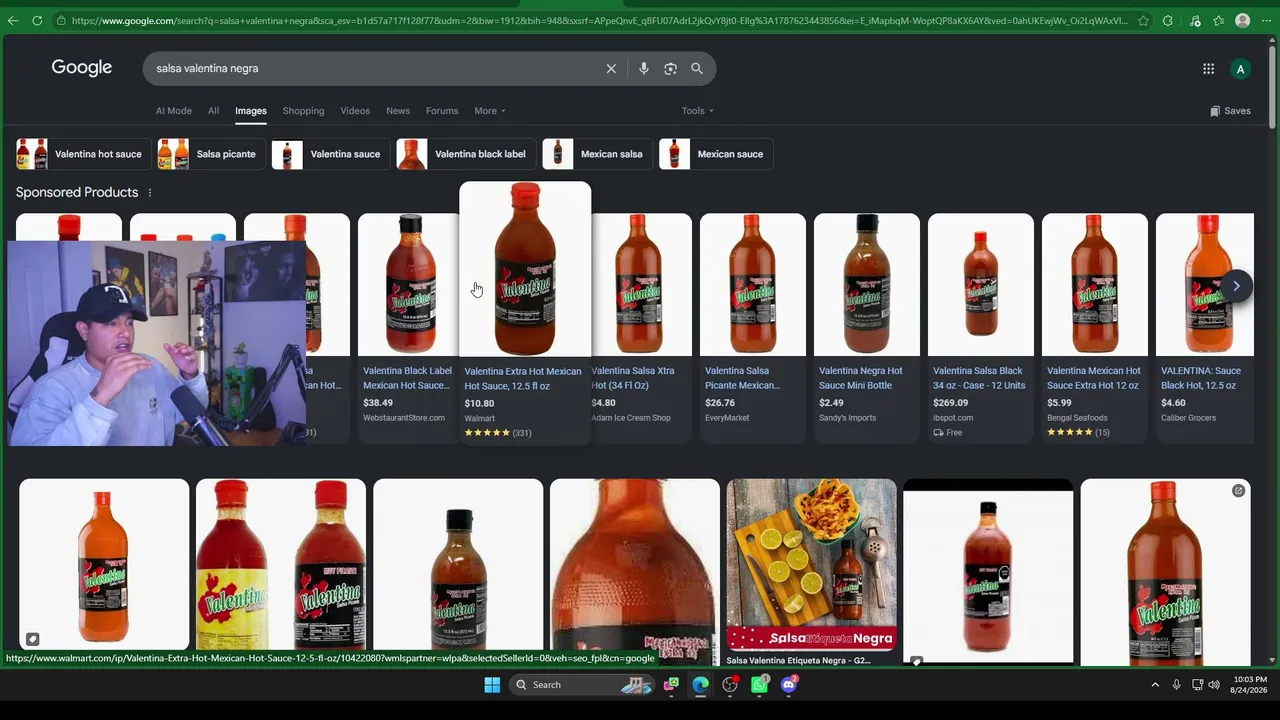Open Valentina Black Label WebstaurantStore product

coord(411,327)
